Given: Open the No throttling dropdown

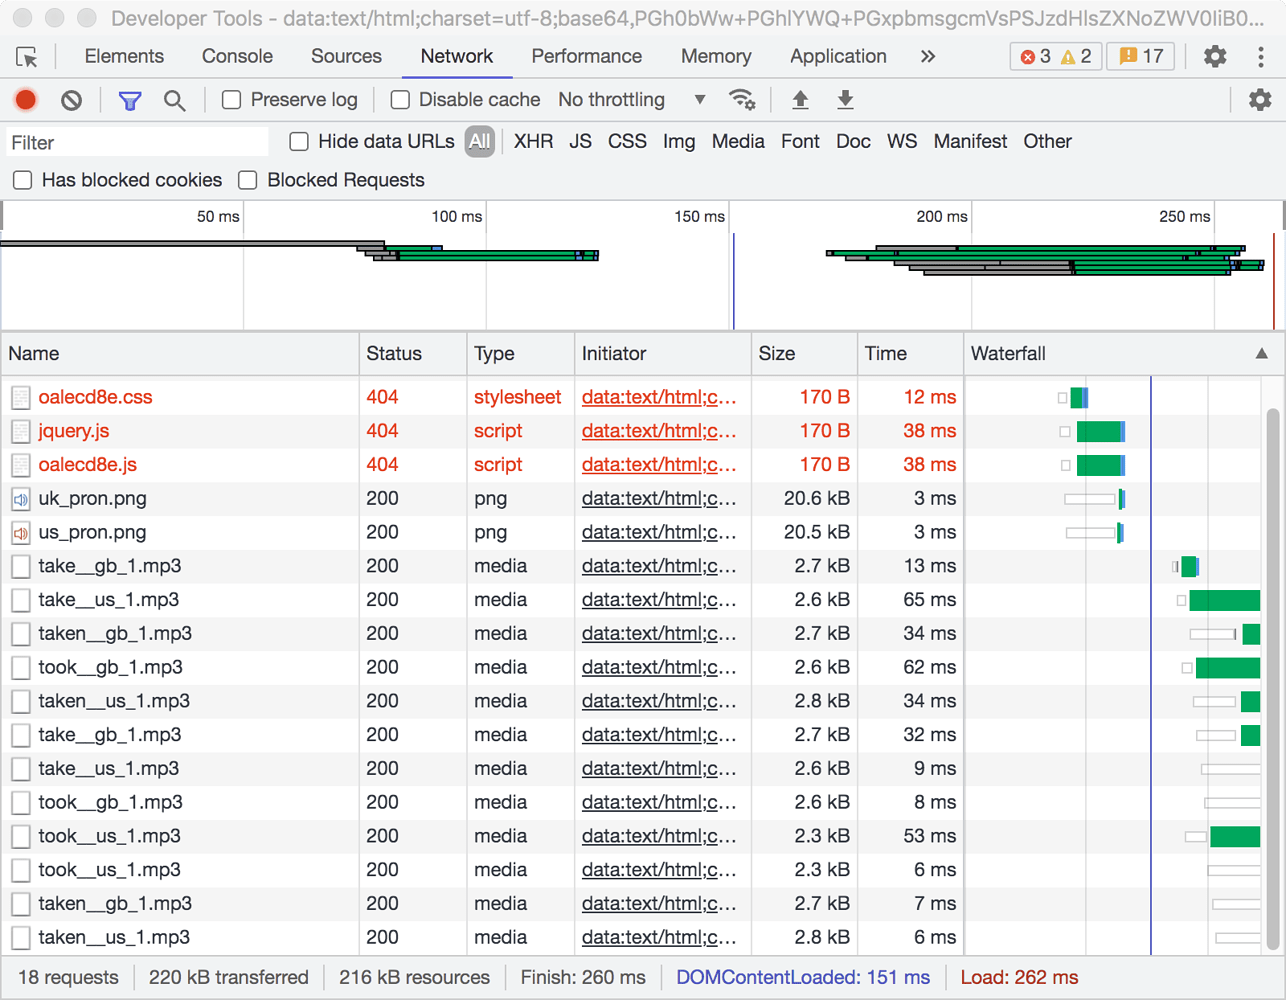Looking at the screenshot, I should point(632,100).
